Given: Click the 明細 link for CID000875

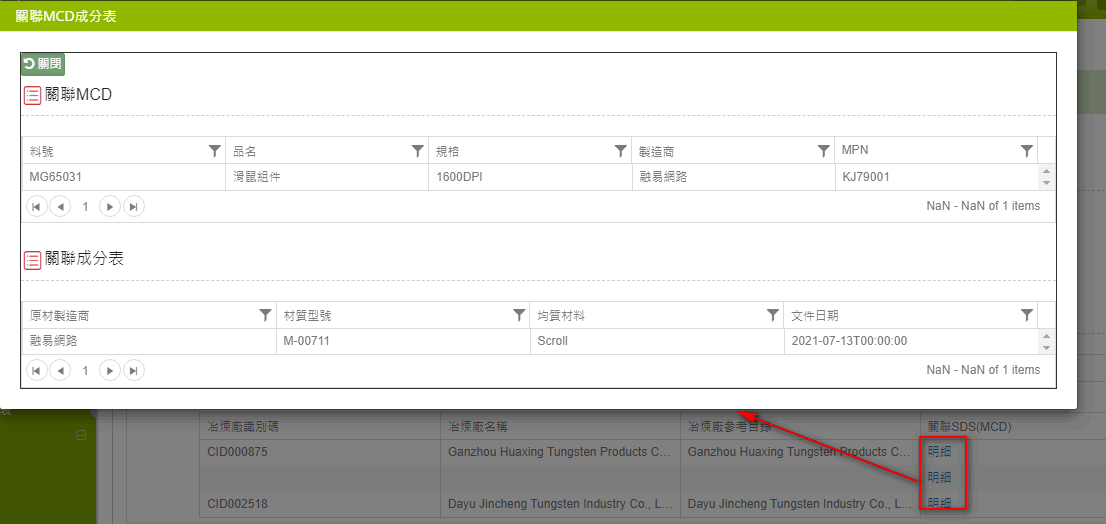Looking at the screenshot, I should pyautogui.click(x=939, y=452).
